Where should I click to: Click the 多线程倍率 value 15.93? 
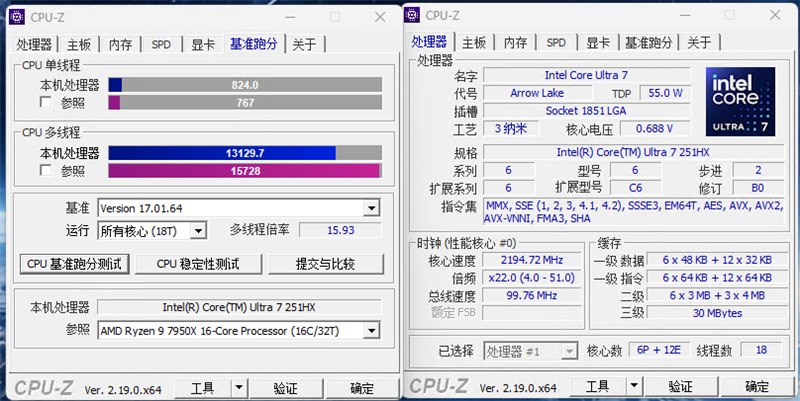[x=340, y=230]
